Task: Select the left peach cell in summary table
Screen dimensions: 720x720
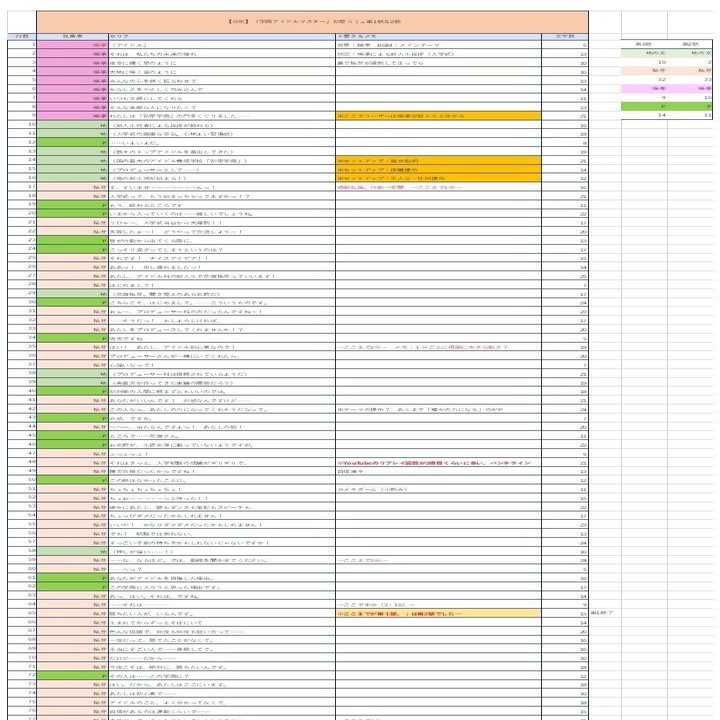Action: pyautogui.click(x=644, y=71)
